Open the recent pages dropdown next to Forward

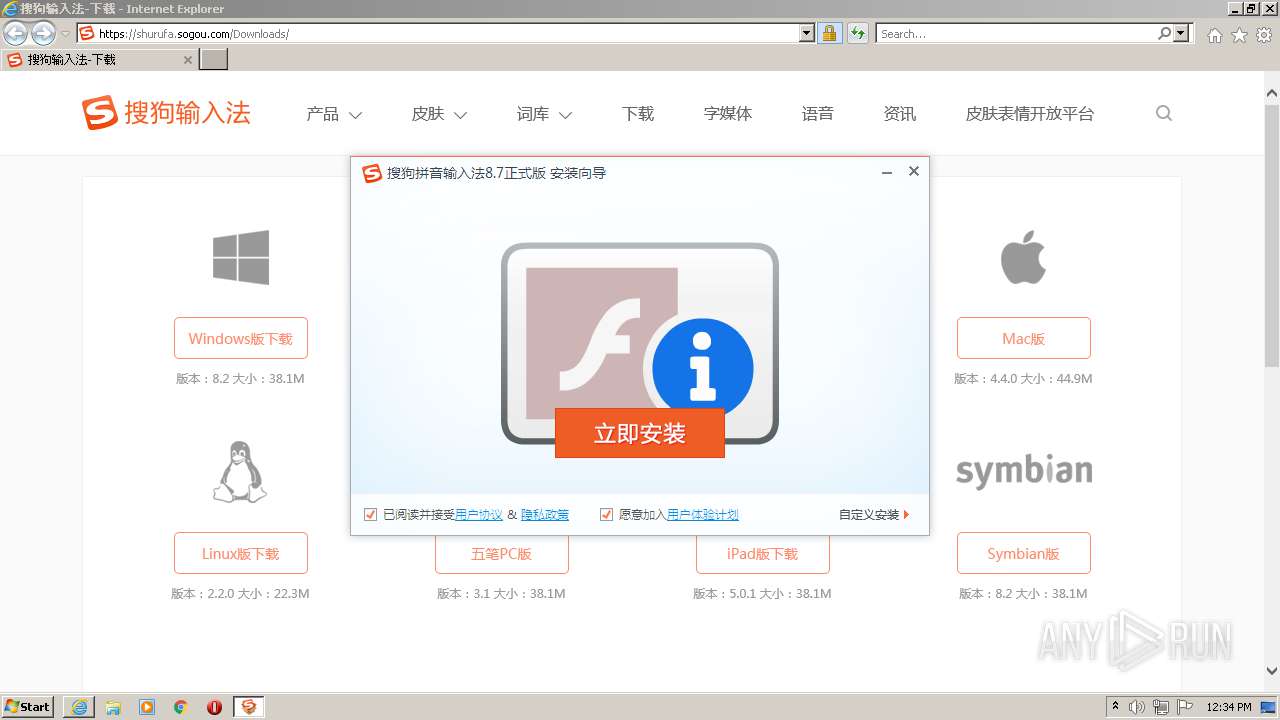point(65,34)
